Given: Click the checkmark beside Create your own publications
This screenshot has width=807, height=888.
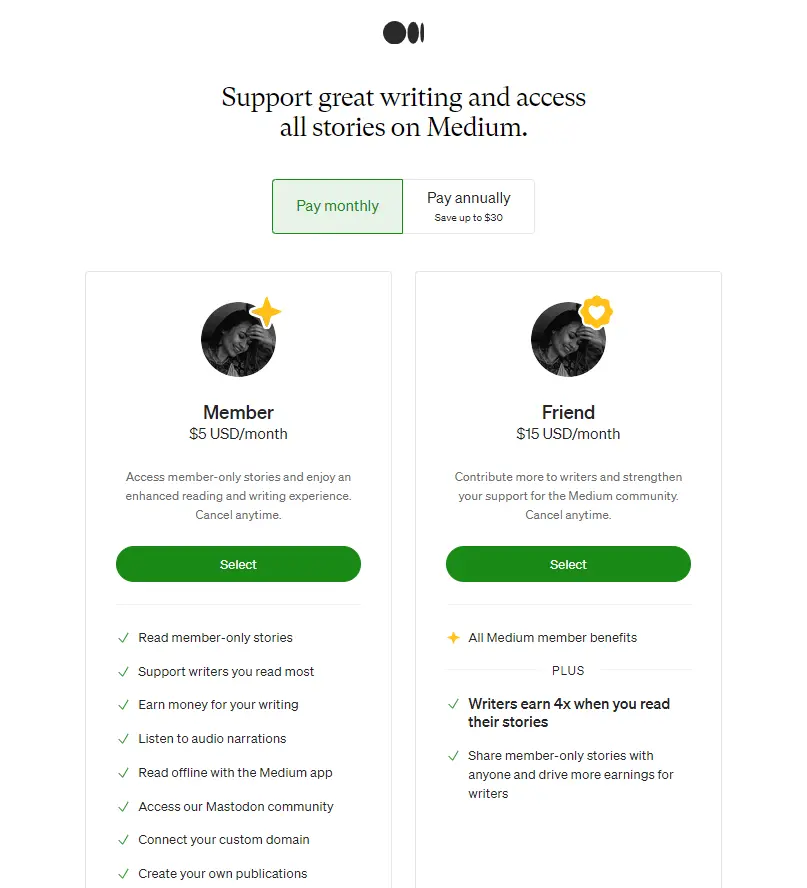Looking at the screenshot, I should (123, 874).
